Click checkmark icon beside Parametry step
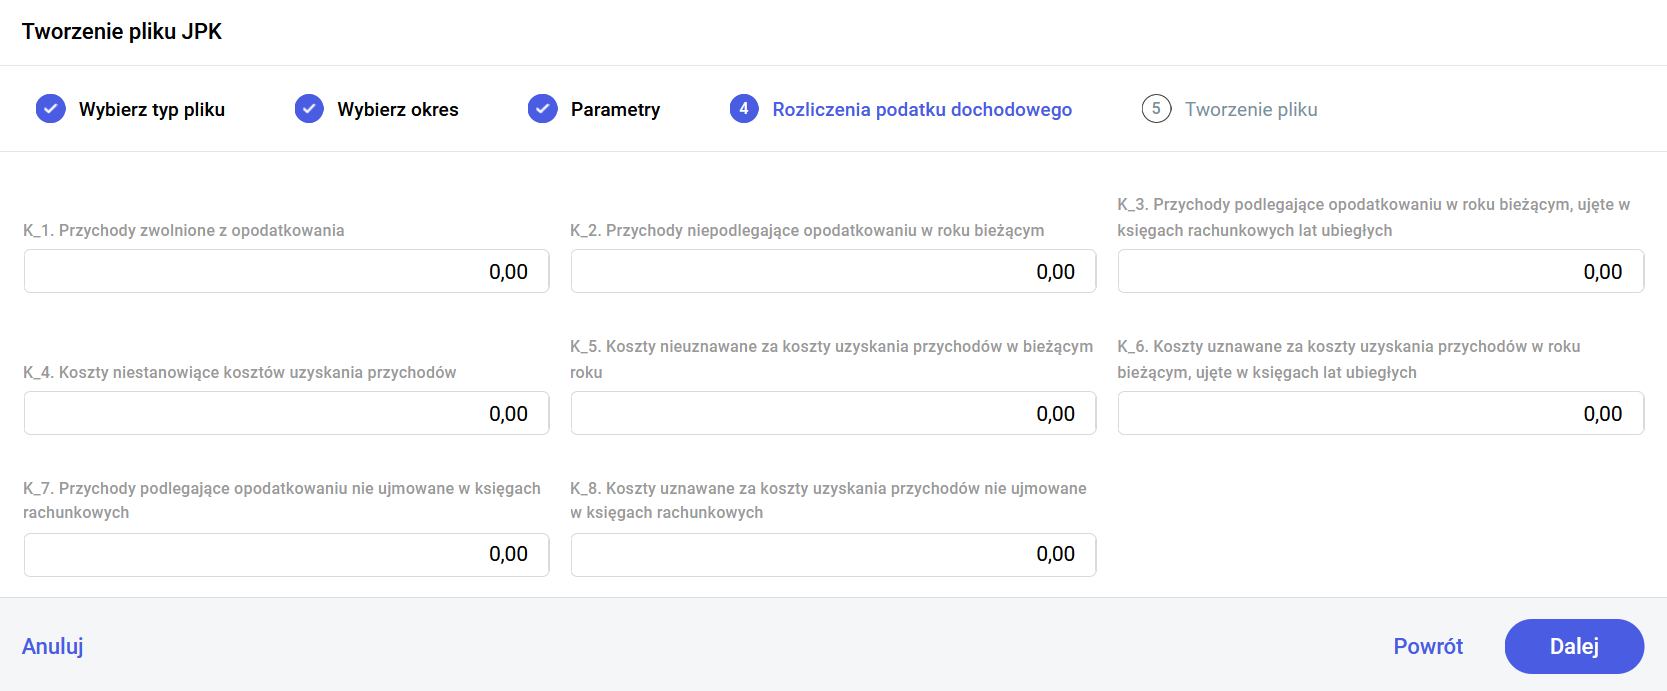This screenshot has height=691, width=1667. (542, 109)
